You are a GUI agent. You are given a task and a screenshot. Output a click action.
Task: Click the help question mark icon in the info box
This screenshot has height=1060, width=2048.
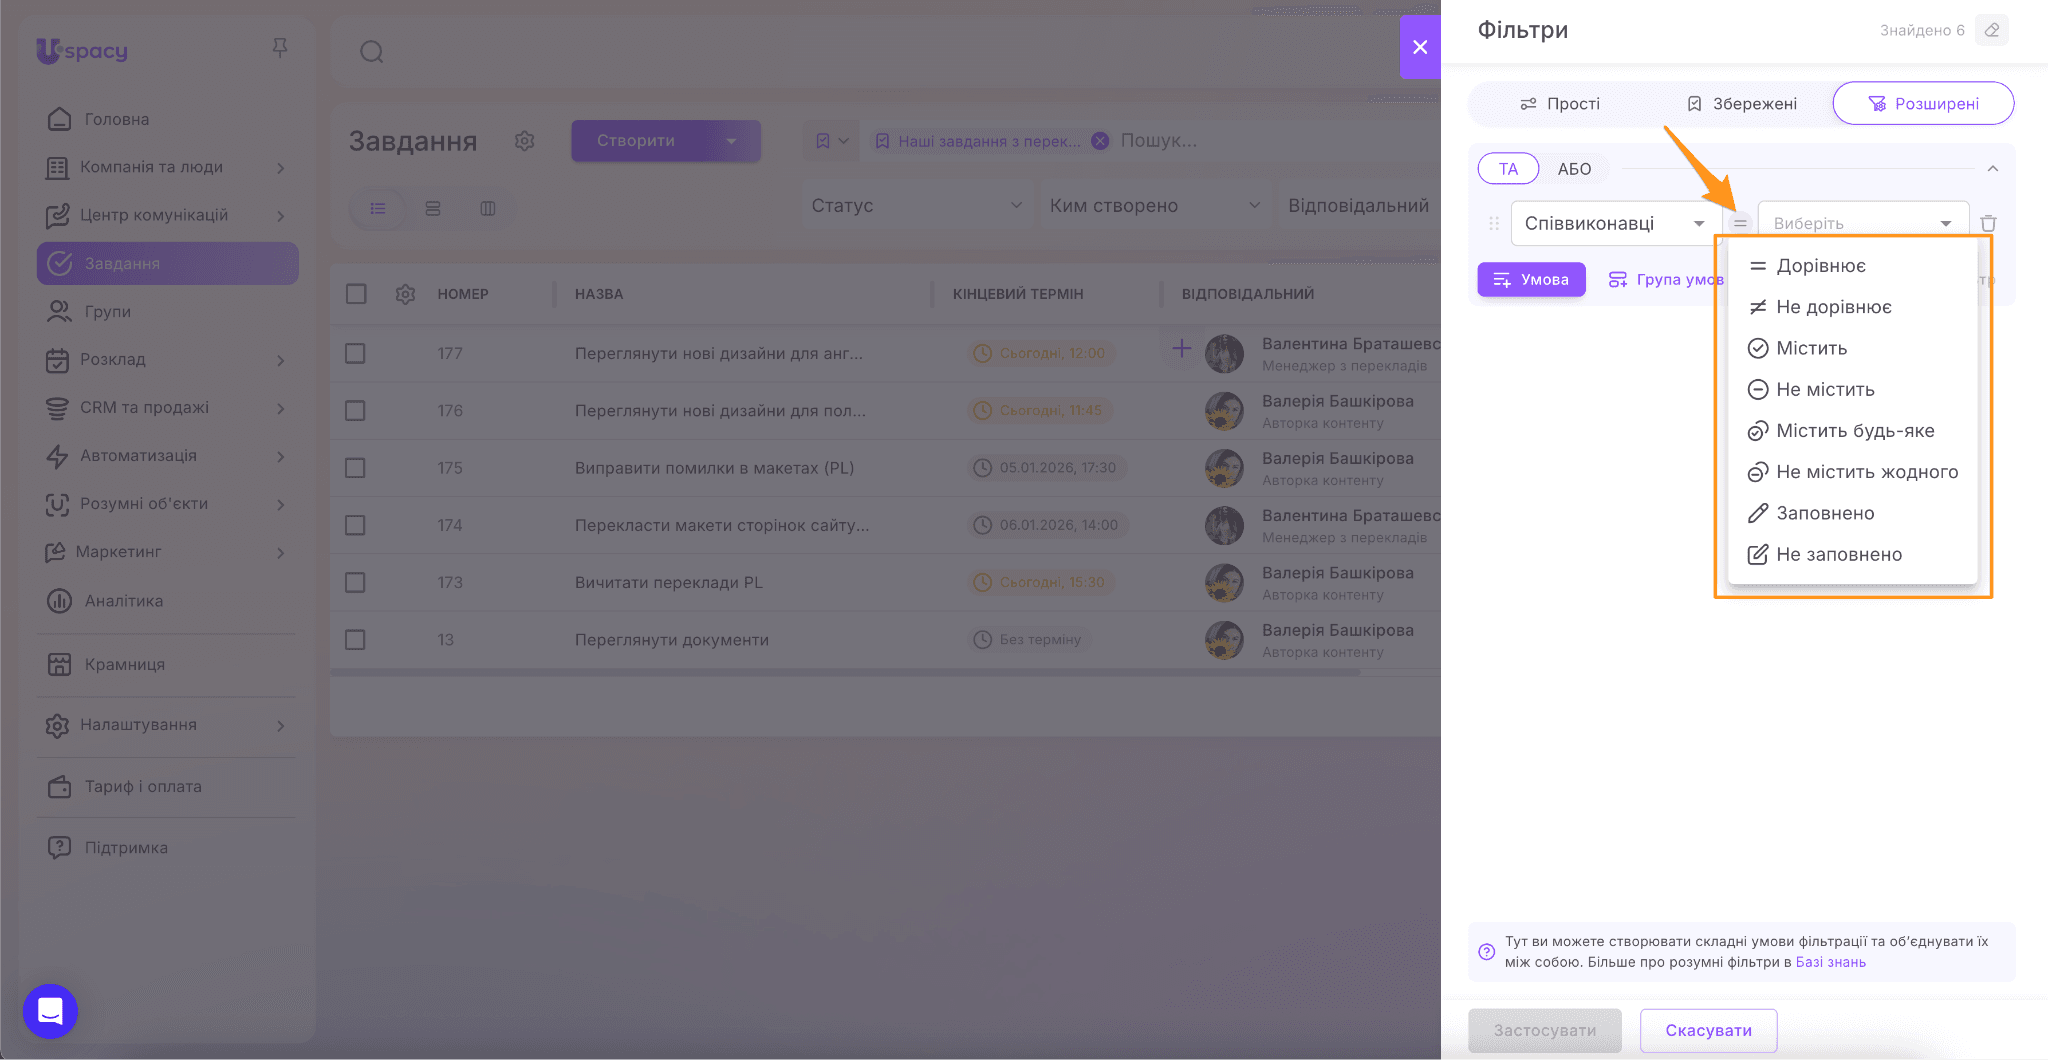coord(1487,951)
